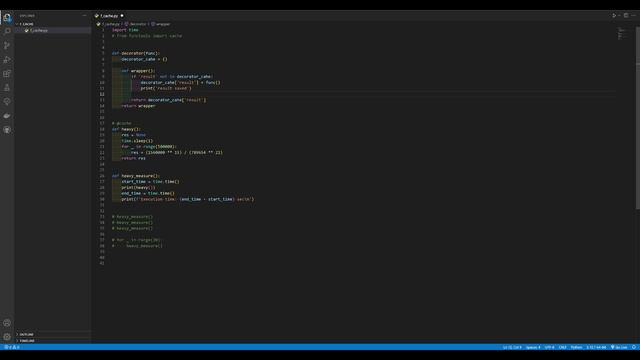Click the 'def heavy():' line
Image resolution: width=640 pixels, height=360 pixels.
click(x=126, y=129)
